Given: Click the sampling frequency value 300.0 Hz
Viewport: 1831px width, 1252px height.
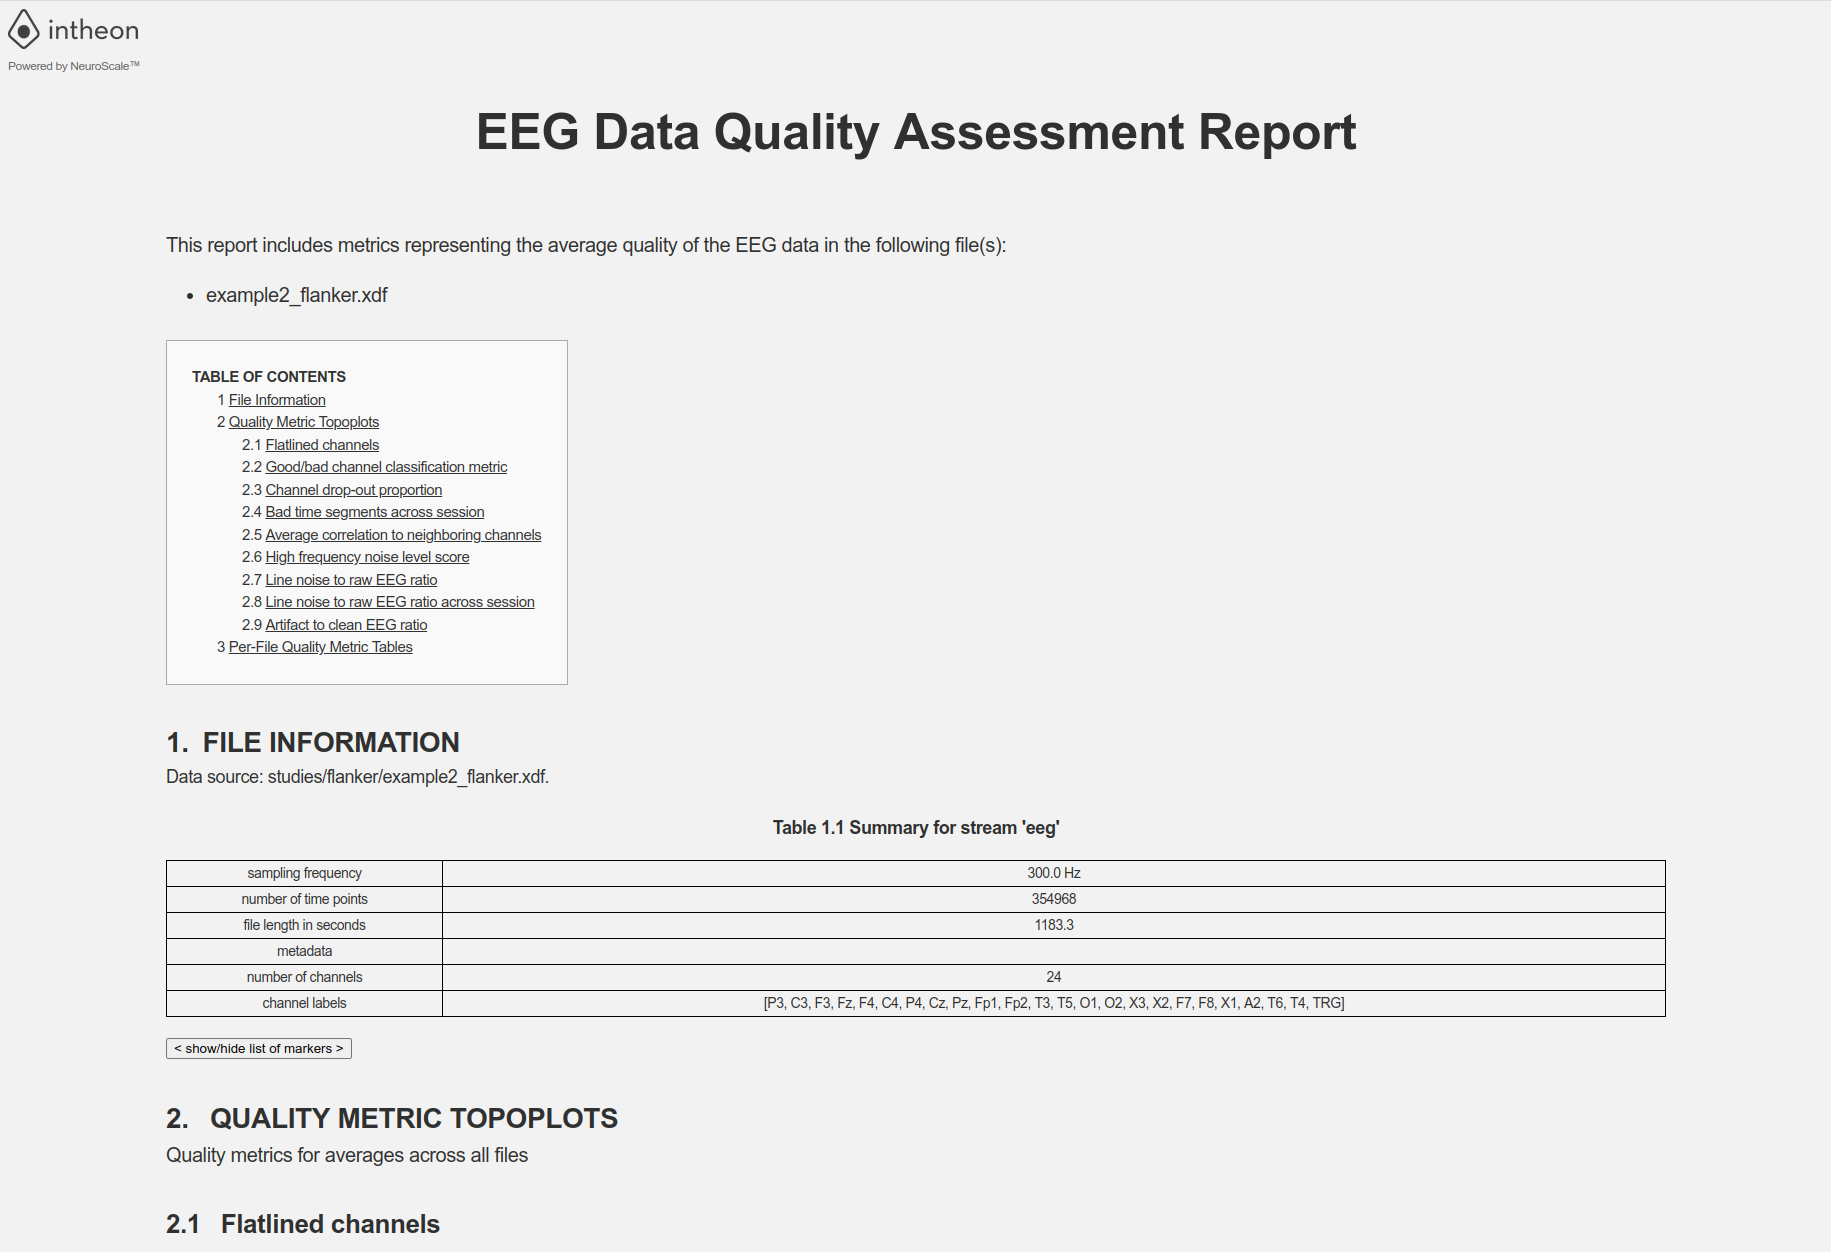Looking at the screenshot, I should tap(1054, 873).
